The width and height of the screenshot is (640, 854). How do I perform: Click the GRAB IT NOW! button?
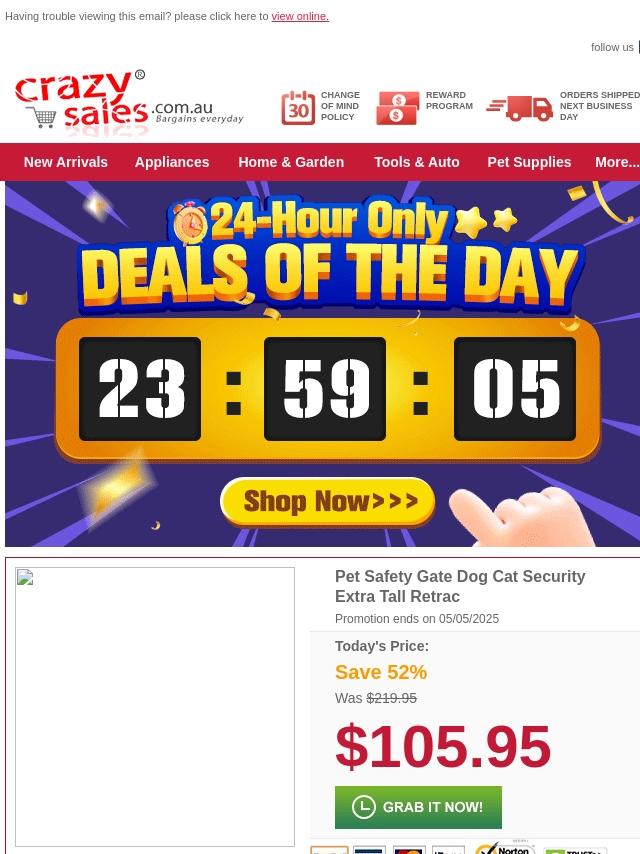(x=418, y=807)
